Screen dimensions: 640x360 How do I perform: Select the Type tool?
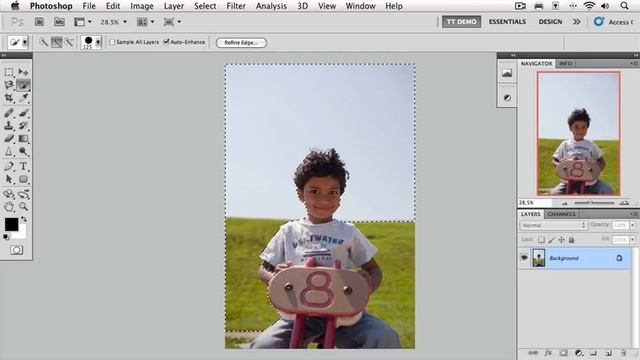tap(23, 166)
